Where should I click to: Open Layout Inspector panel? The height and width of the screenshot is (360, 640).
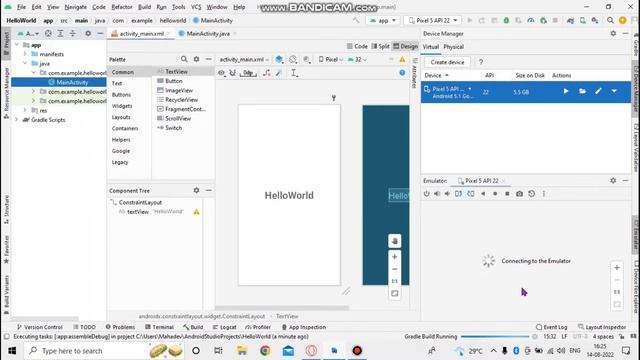point(602,327)
